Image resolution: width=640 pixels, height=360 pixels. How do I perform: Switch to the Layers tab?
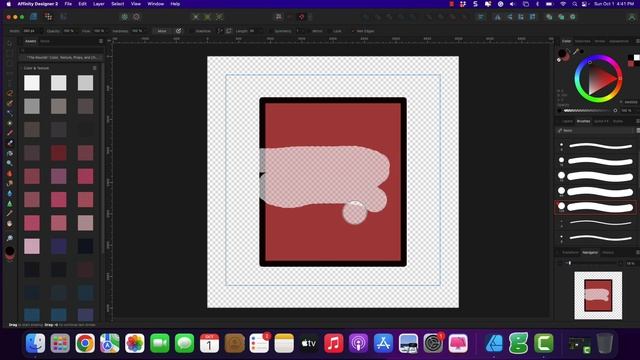pyautogui.click(x=567, y=121)
